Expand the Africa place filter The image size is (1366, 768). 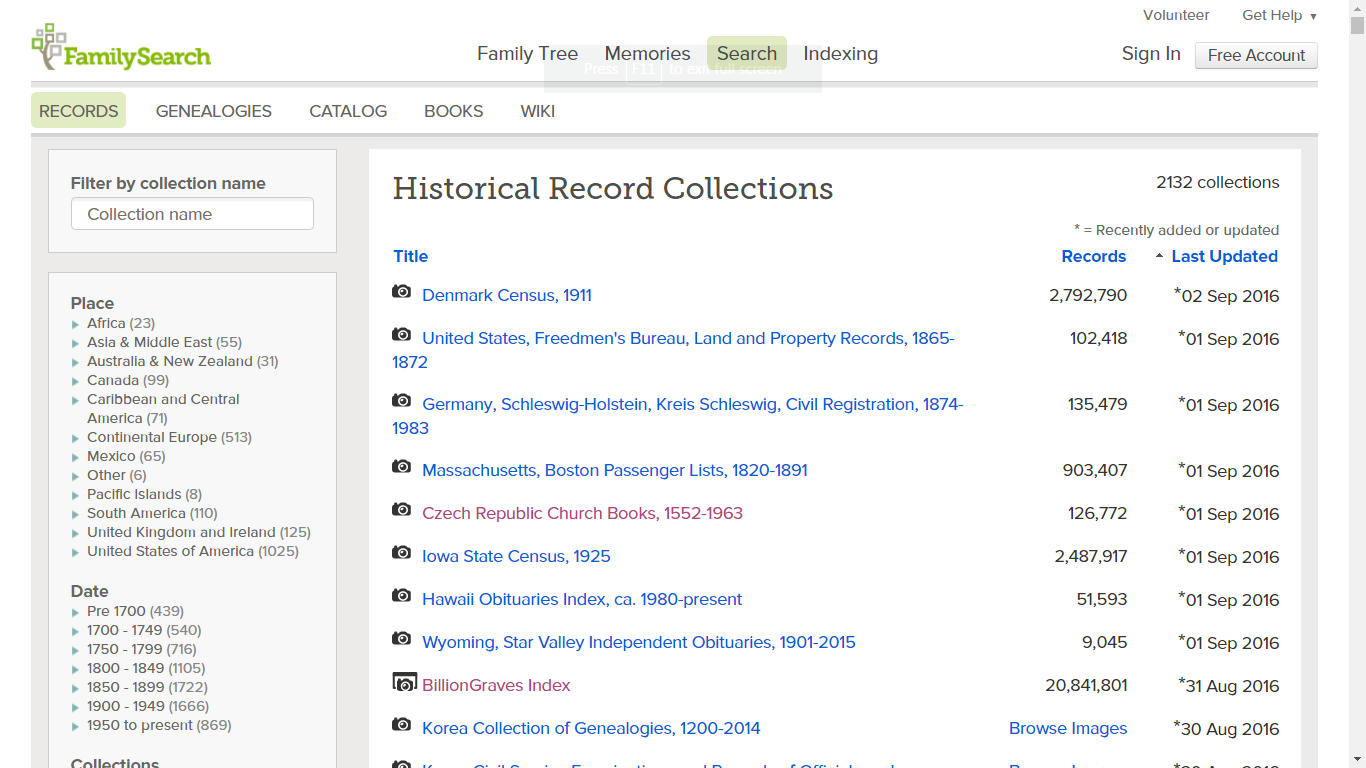tap(75, 323)
